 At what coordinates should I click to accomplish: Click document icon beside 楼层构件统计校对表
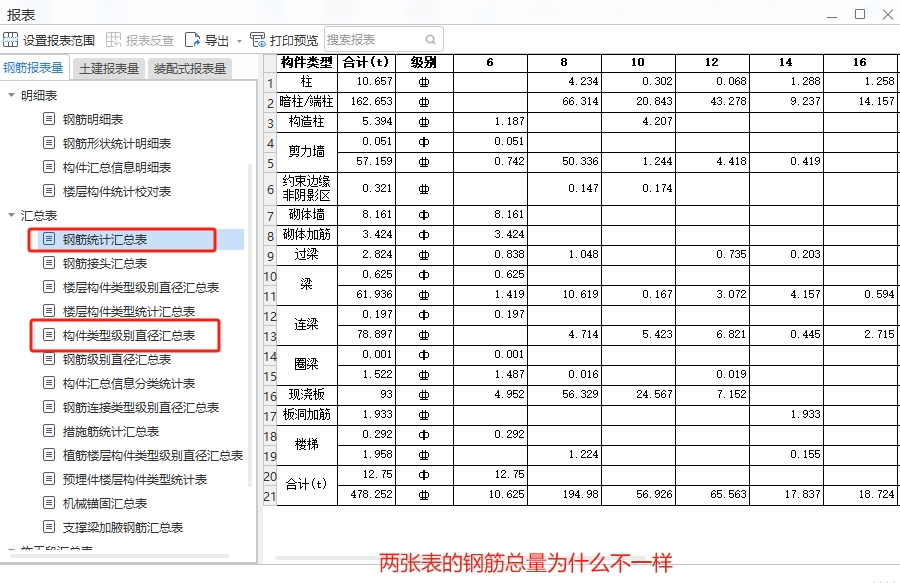[x=49, y=191]
